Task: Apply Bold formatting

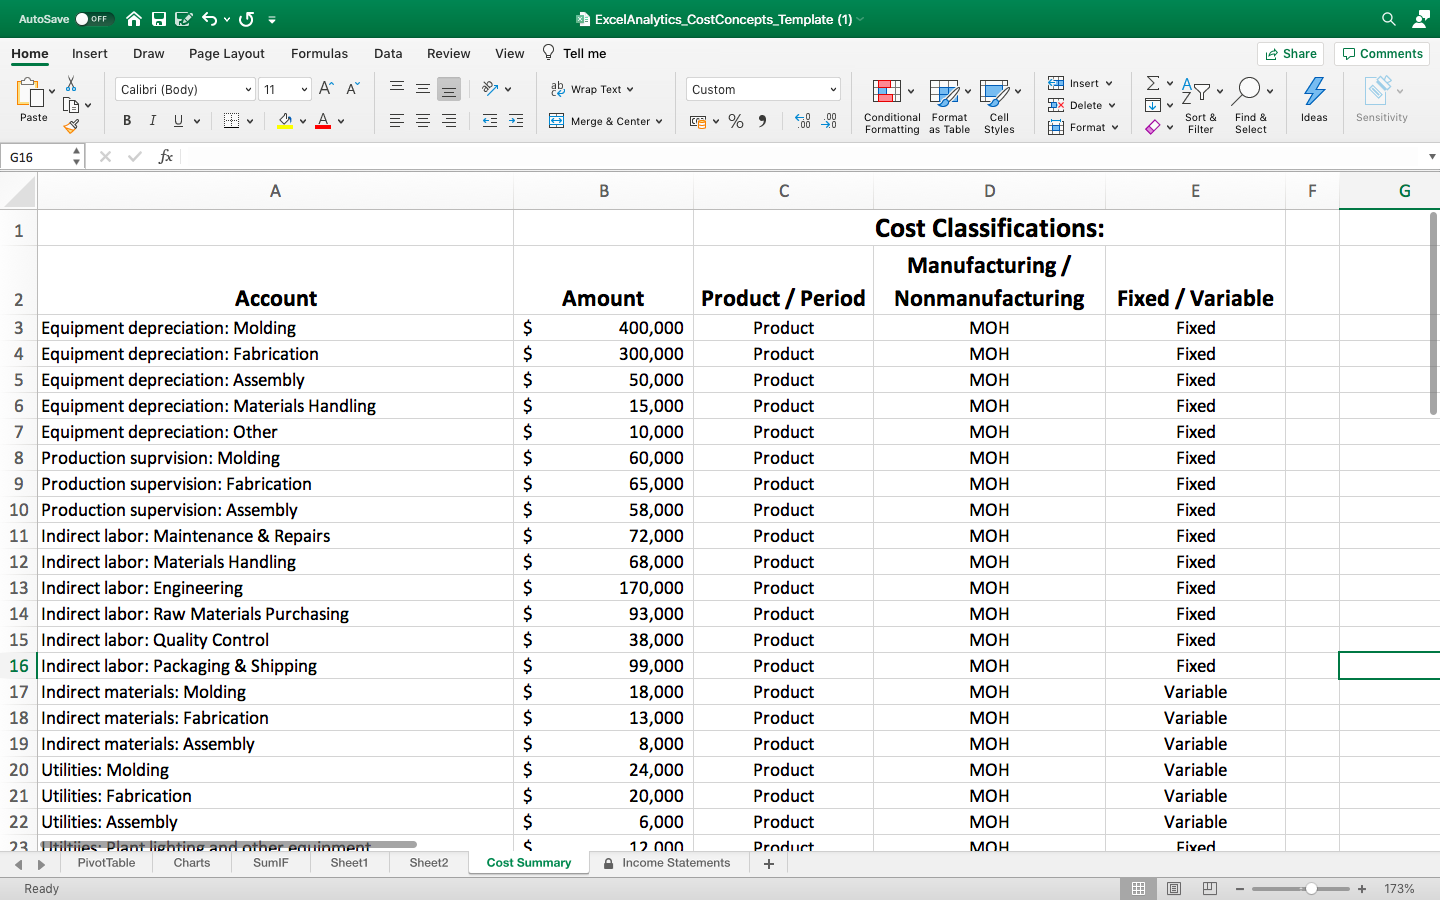Action: coord(127,121)
